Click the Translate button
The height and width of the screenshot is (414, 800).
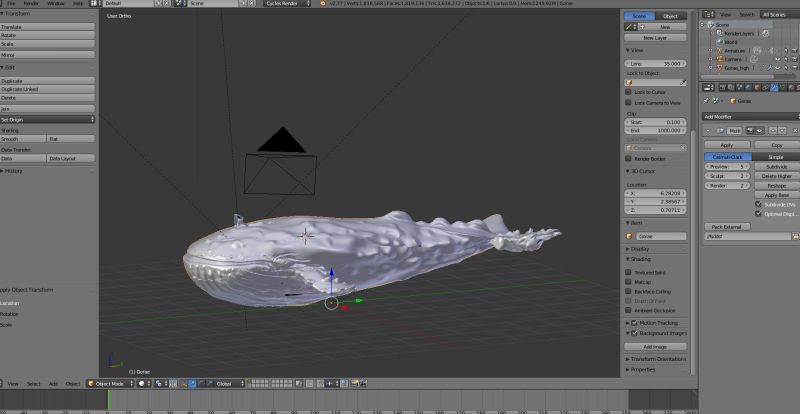[x=47, y=27]
